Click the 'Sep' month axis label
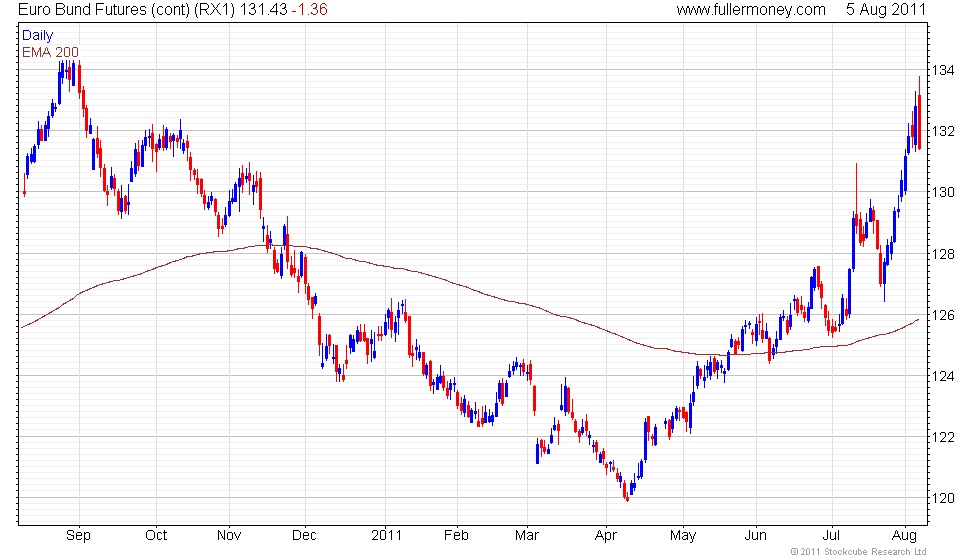Image resolution: width=980 pixels, height=560 pixels. (x=78, y=536)
